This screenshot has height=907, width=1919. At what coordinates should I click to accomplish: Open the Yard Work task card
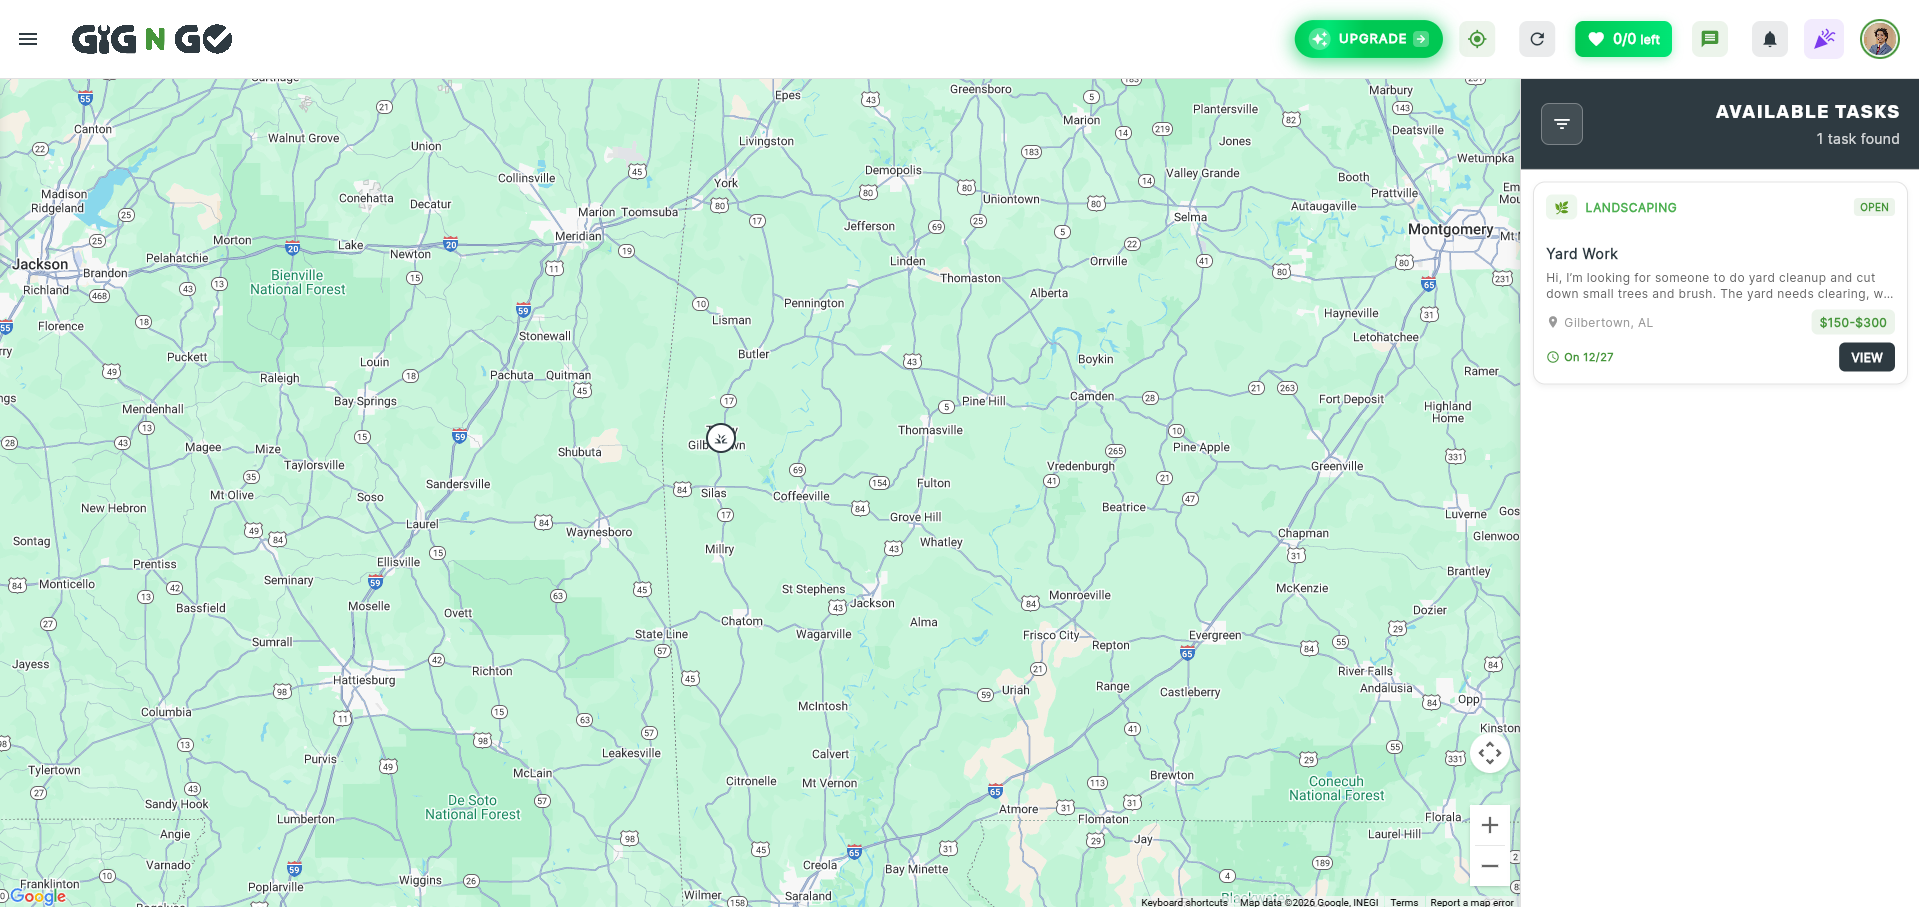click(1720, 283)
